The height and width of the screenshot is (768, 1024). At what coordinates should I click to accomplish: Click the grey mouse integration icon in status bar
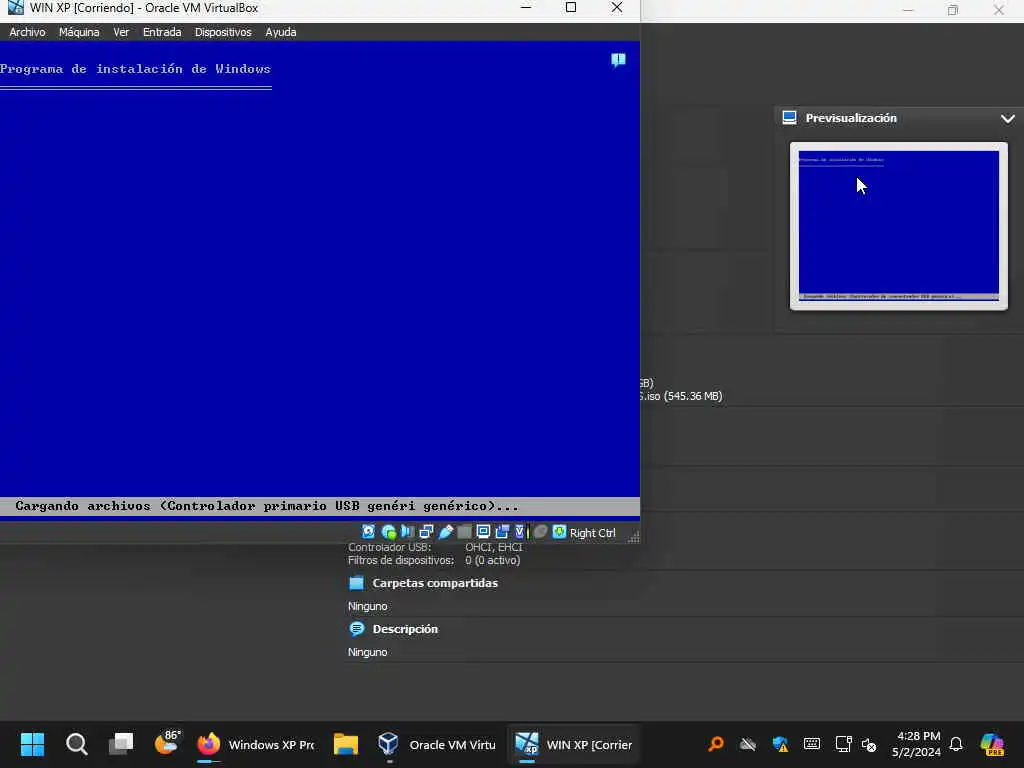point(540,532)
